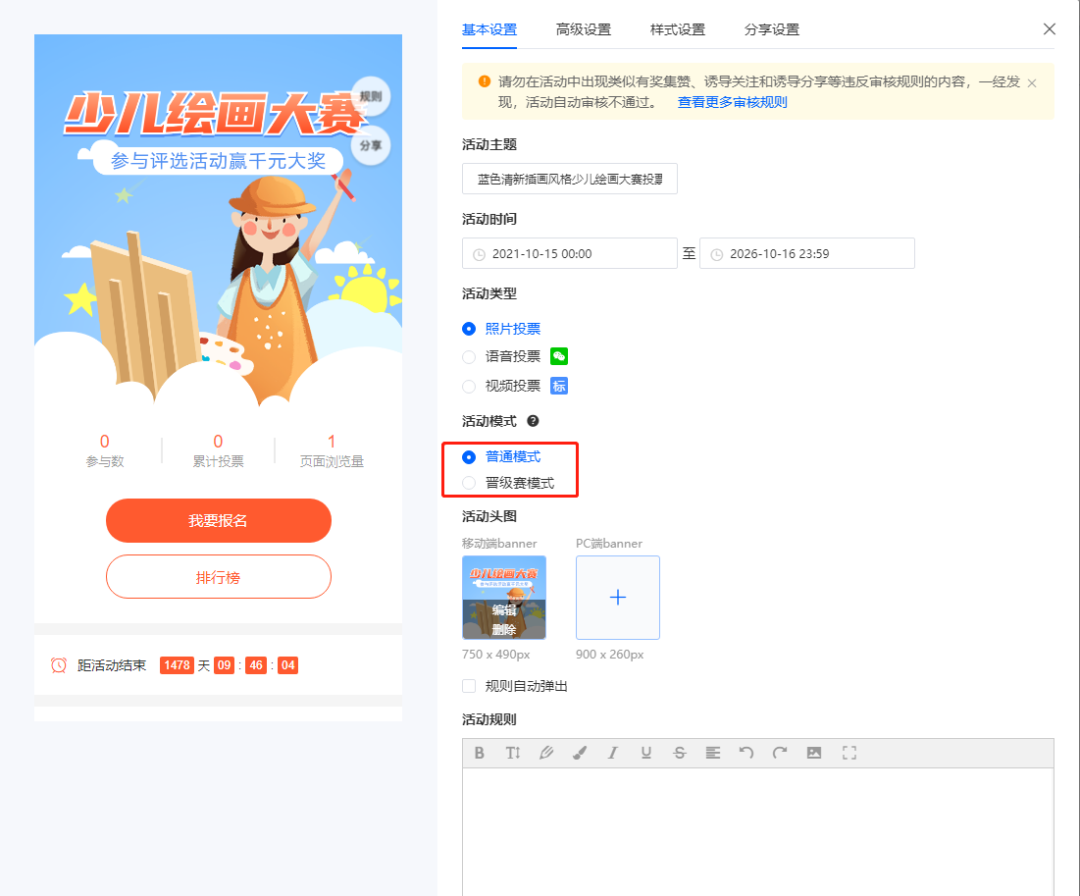Choose the 视频投票 activity type
Screen dimensions: 1080x896
pyautogui.click(x=469, y=386)
